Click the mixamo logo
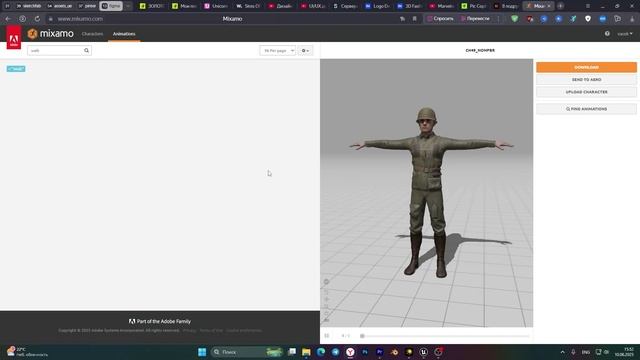 51,33
